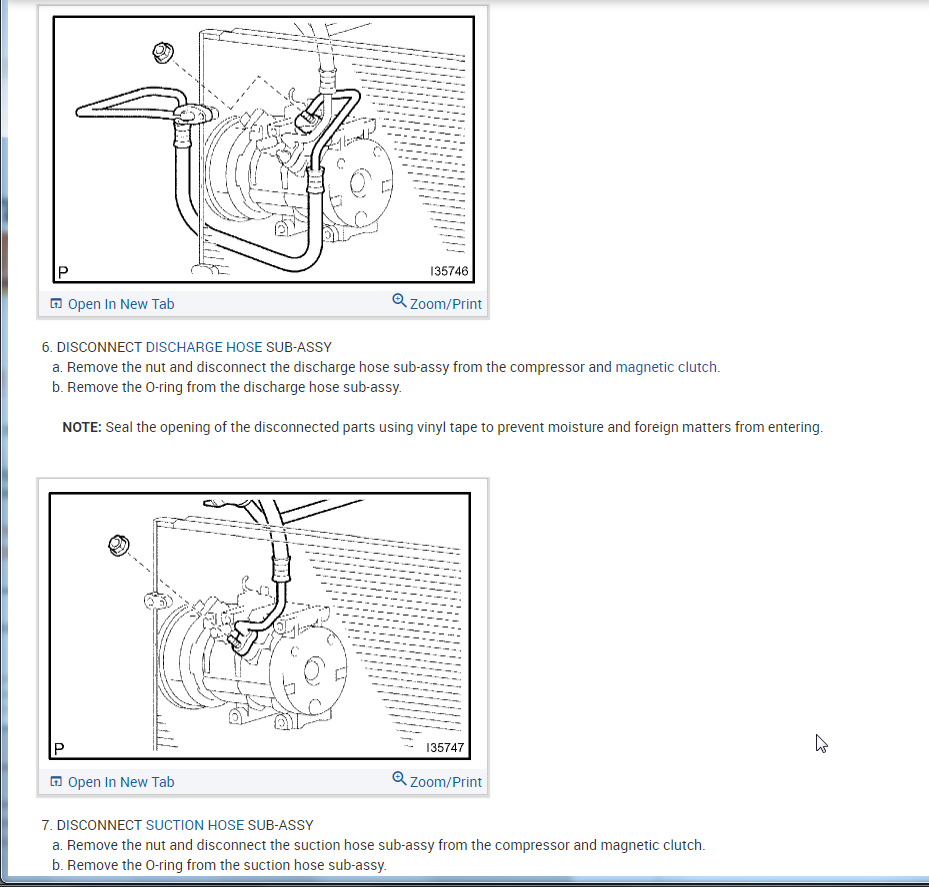The image size is (929, 887).
Task: Click the I35746 figure number label
Action: tap(449, 271)
